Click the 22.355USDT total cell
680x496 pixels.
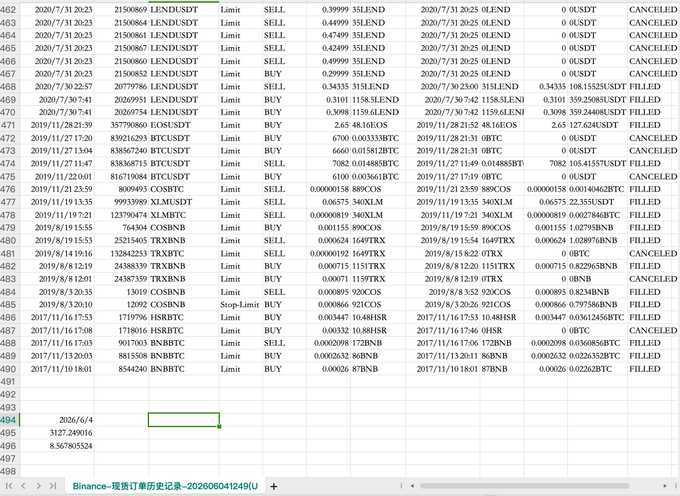pyautogui.click(x=597, y=202)
